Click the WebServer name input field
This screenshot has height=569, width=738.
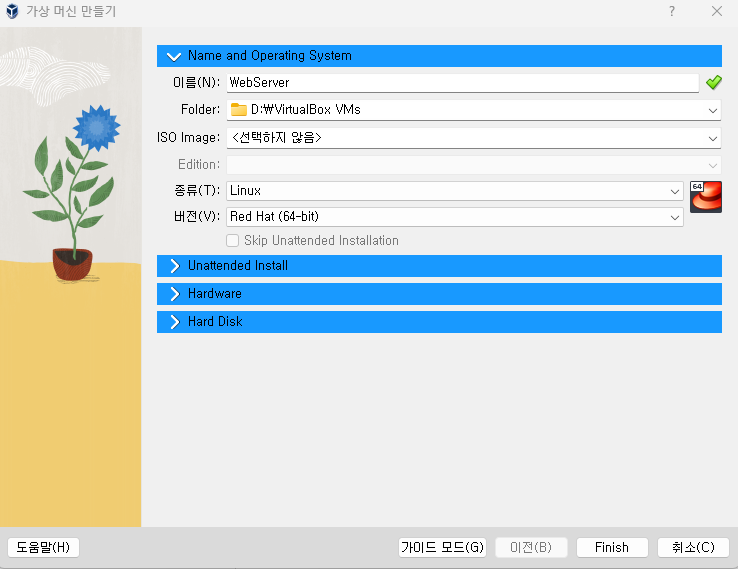[x=462, y=83]
